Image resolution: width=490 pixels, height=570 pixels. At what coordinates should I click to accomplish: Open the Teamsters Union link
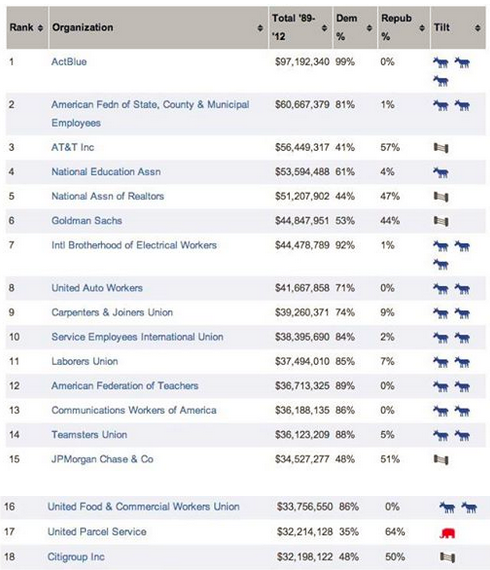click(x=89, y=435)
